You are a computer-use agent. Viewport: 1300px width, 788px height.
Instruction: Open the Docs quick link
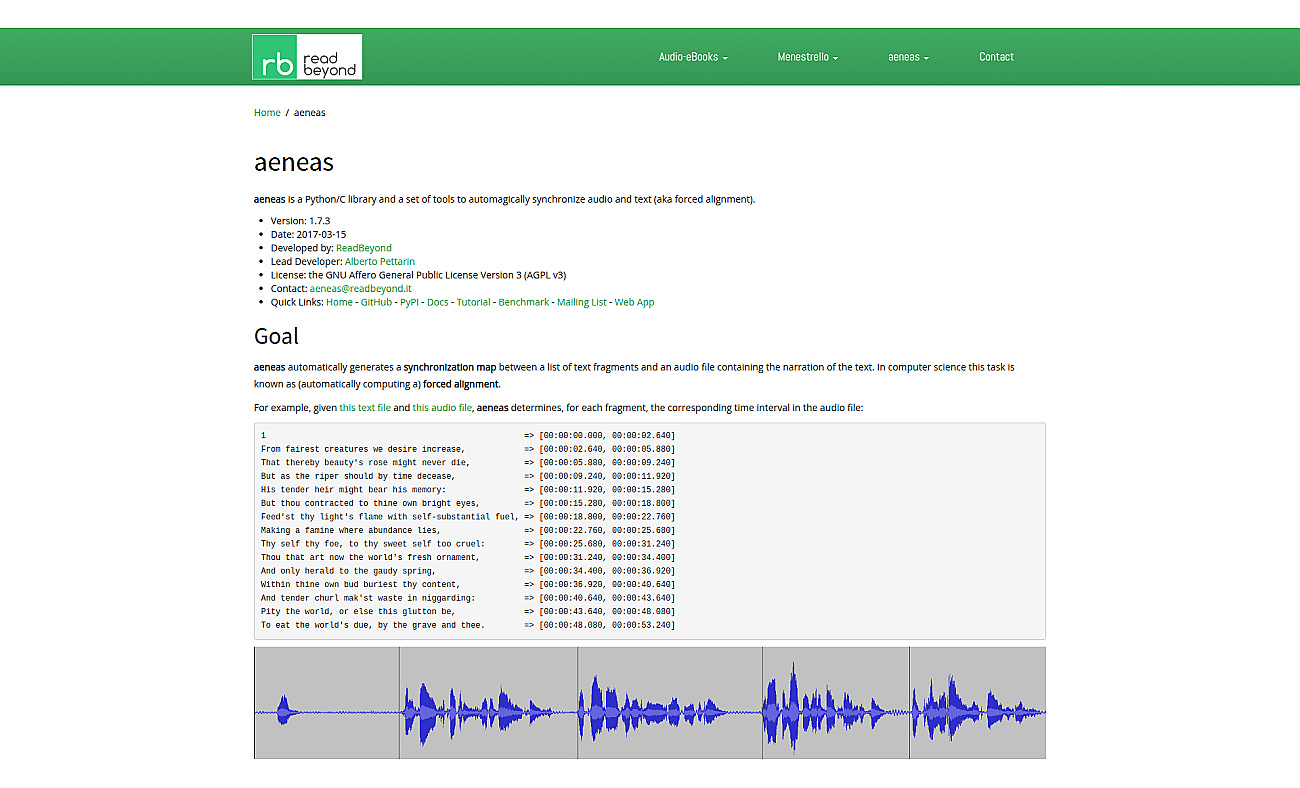(438, 302)
